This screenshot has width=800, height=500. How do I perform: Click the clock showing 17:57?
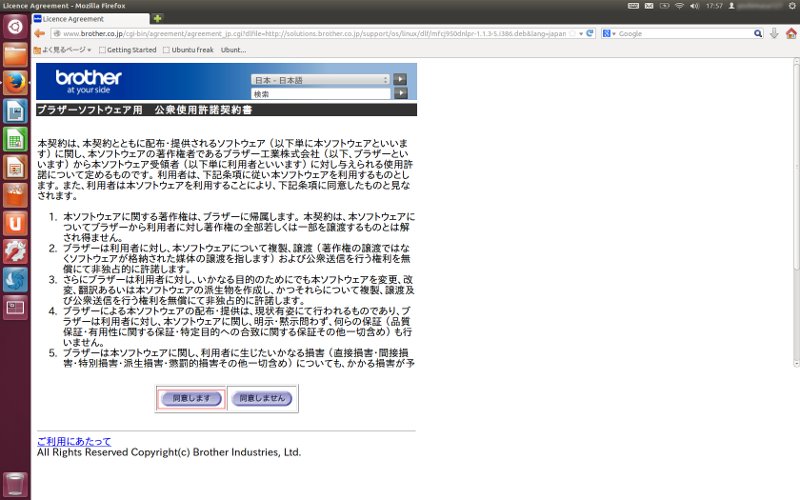tap(714, 6)
